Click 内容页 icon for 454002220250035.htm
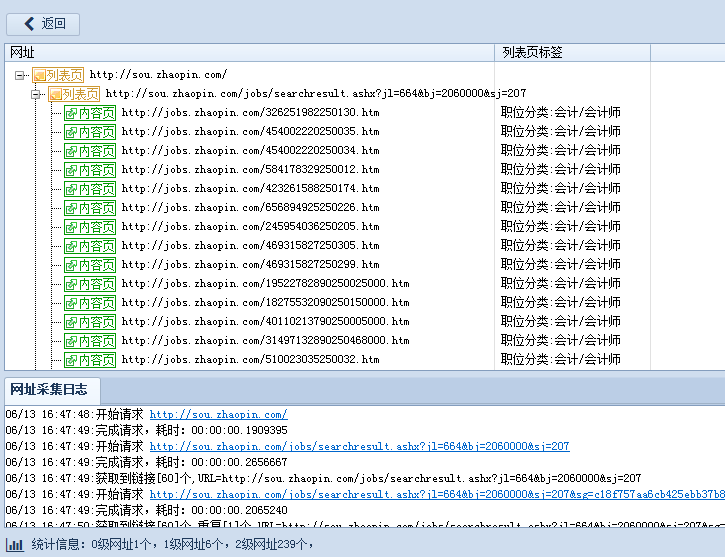Screen dimensions: 725x557 (x=90, y=132)
